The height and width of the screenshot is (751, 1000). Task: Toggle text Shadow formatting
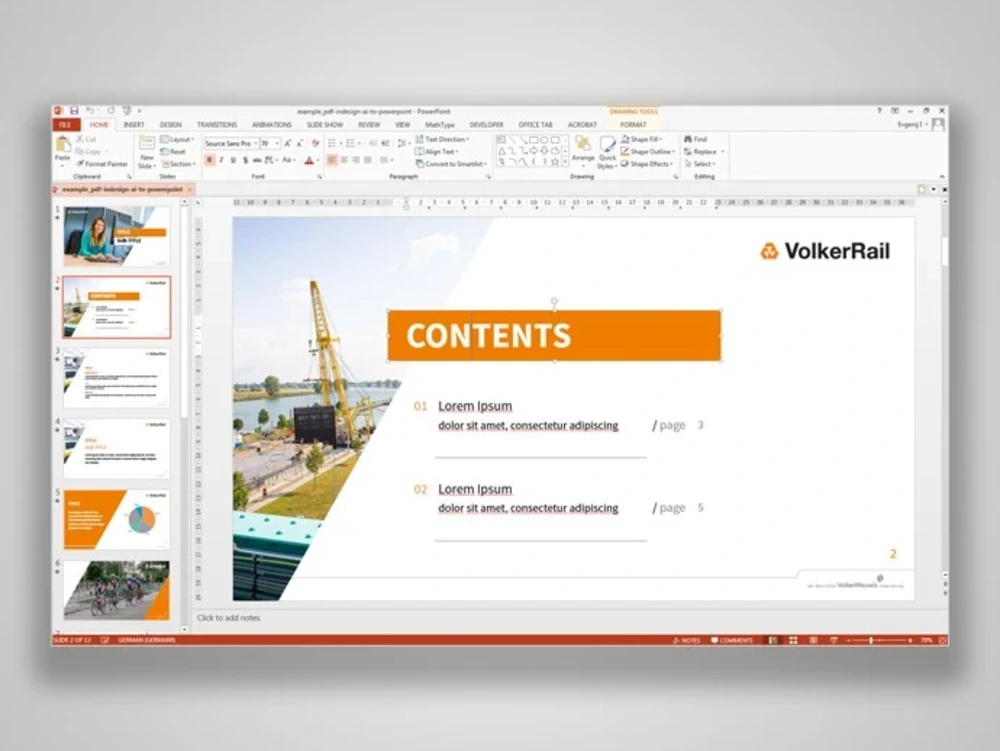(x=245, y=160)
